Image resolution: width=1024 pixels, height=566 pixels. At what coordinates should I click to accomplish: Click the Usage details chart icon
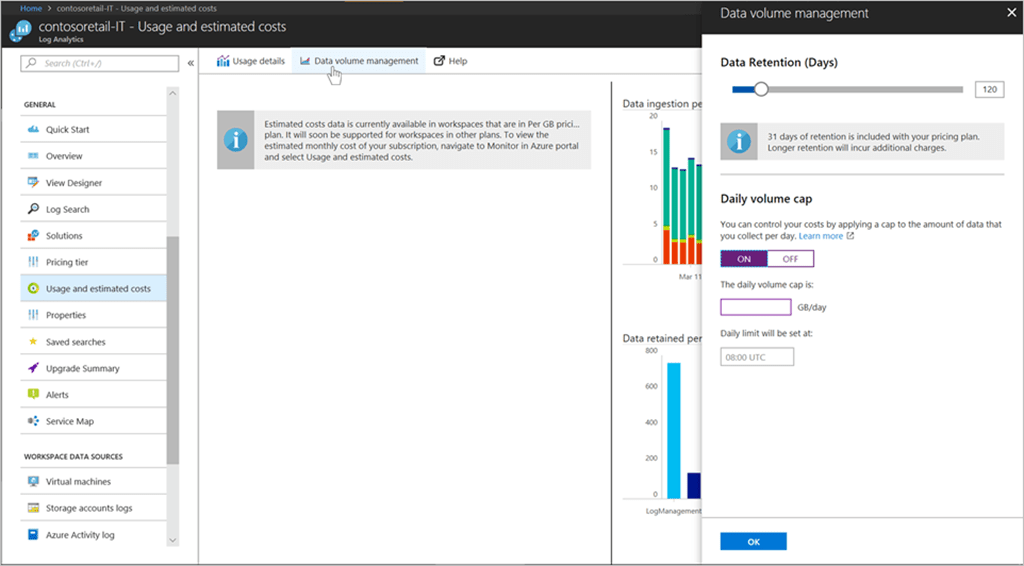[223, 61]
